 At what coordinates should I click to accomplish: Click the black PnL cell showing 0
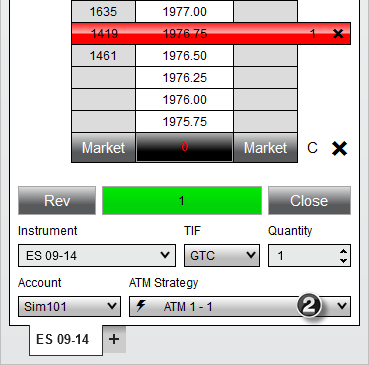[x=184, y=148]
